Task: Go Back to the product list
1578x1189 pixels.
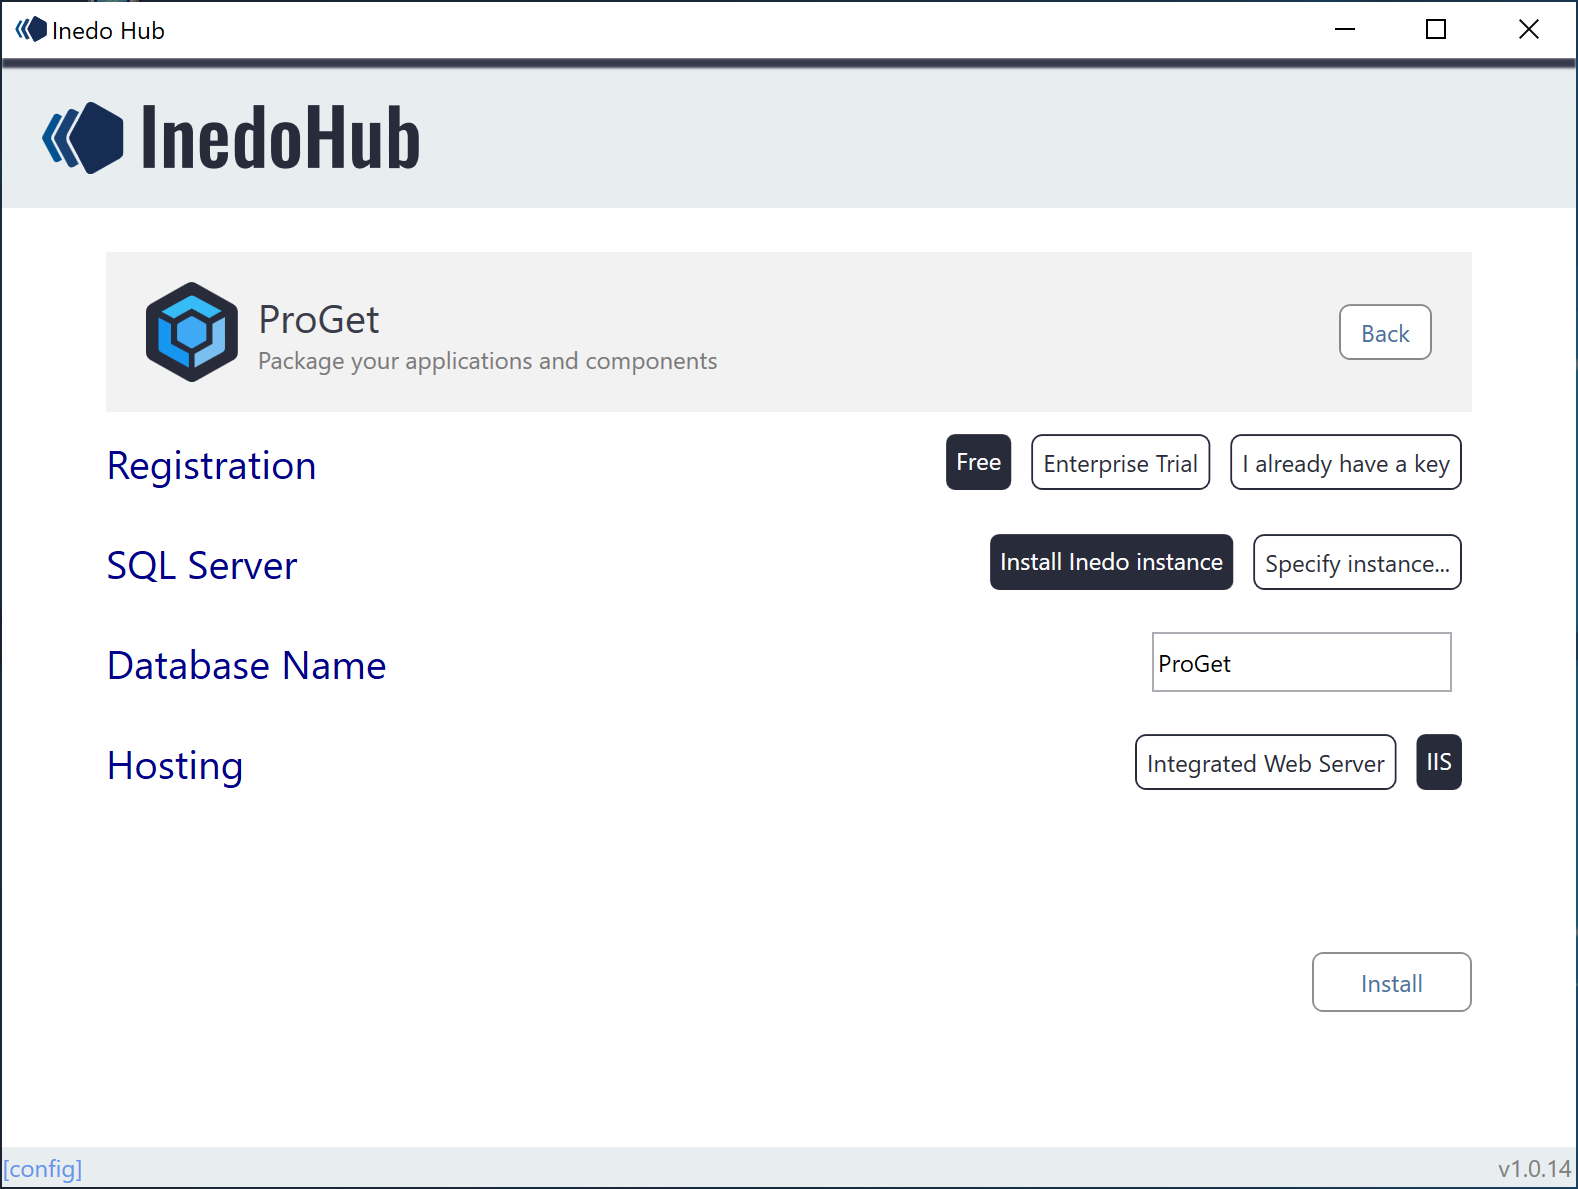Action: point(1385,332)
